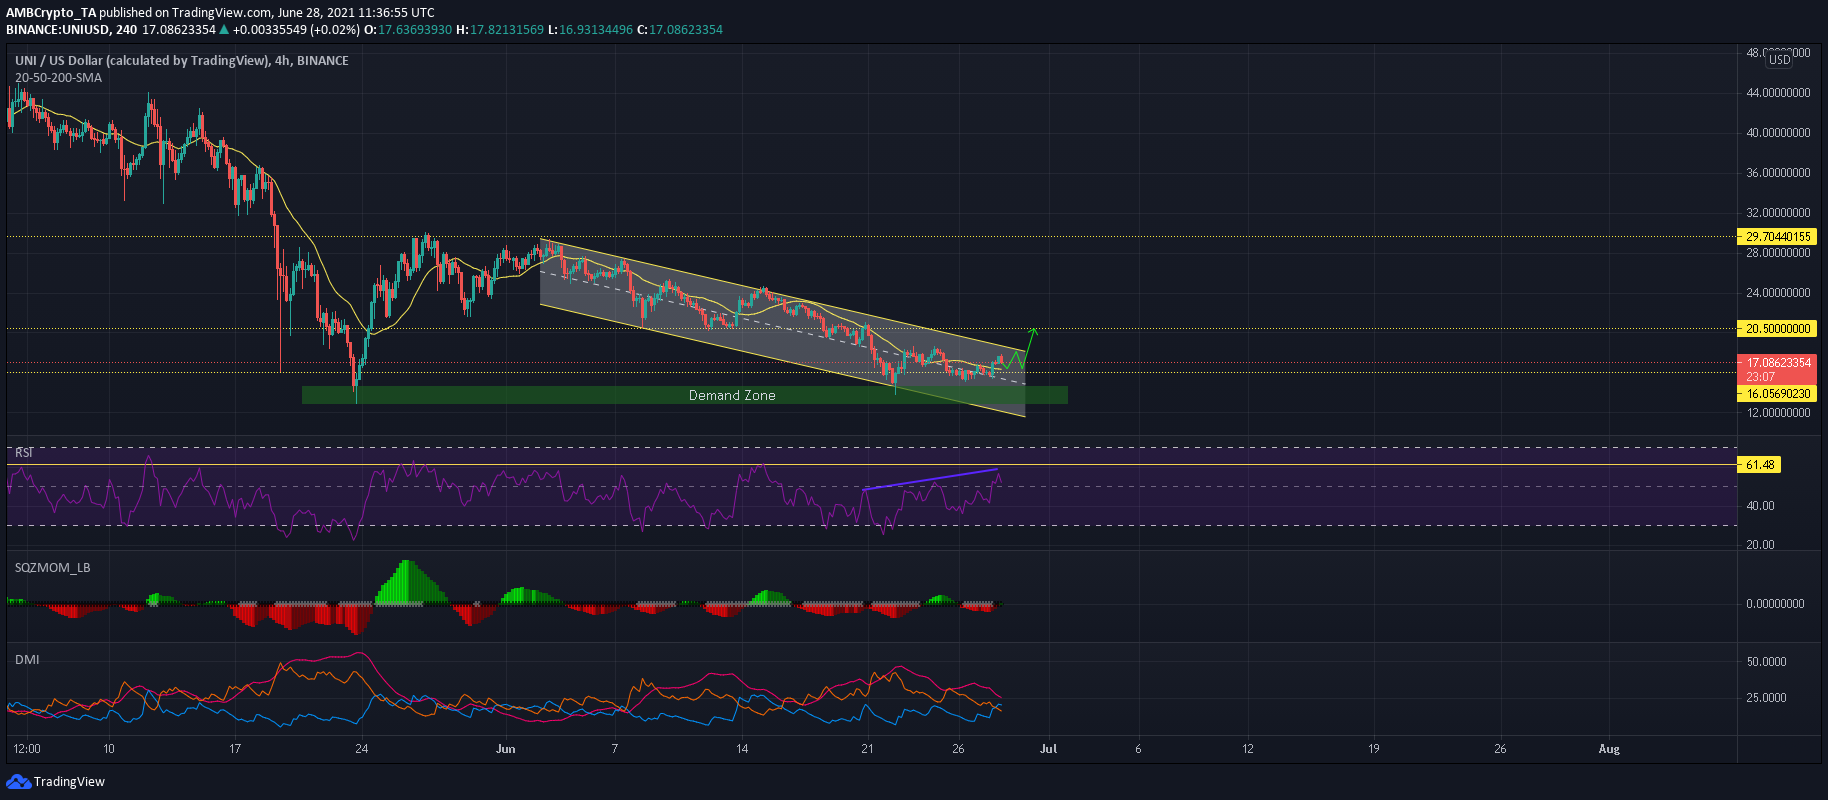Viewport: 1828px width, 800px height.
Task: Click the Aug date axis label
Action: [x=1609, y=748]
